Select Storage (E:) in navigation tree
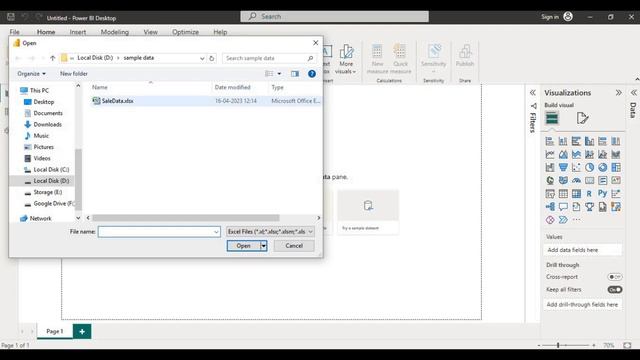This screenshot has width=640, height=360. click(x=48, y=192)
